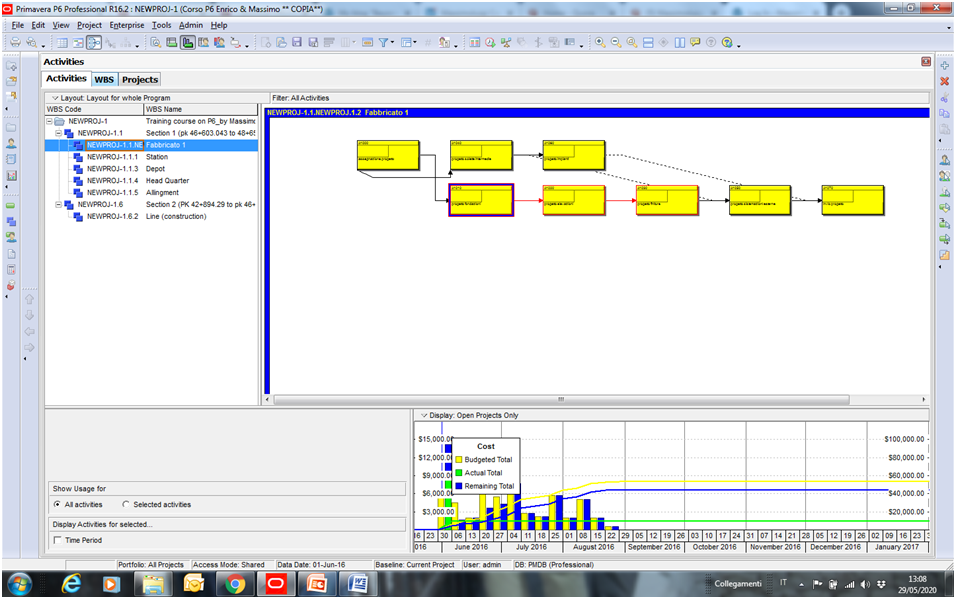Select the Depot WBS row
Viewport: 956px width, 599px height.
tap(151, 169)
